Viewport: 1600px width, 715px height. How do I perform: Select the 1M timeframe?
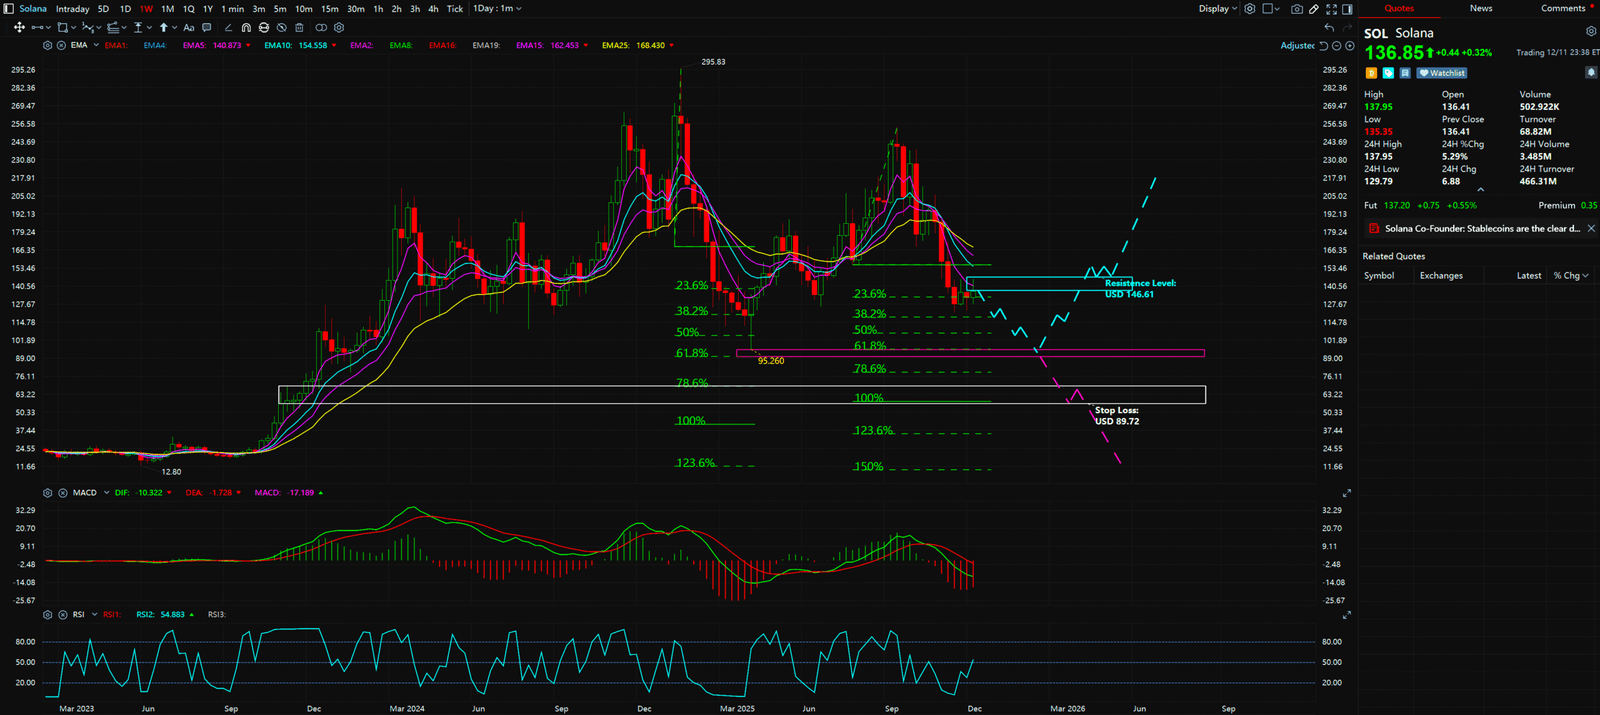click(167, 9)
